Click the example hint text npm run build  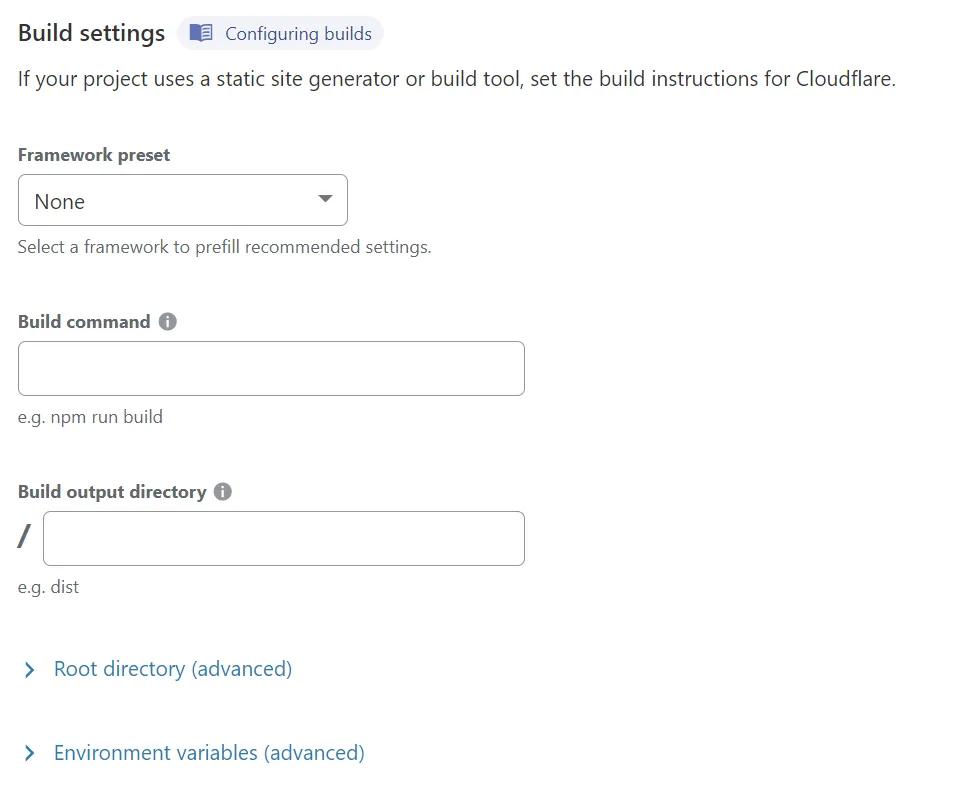(x=90, y=417)
